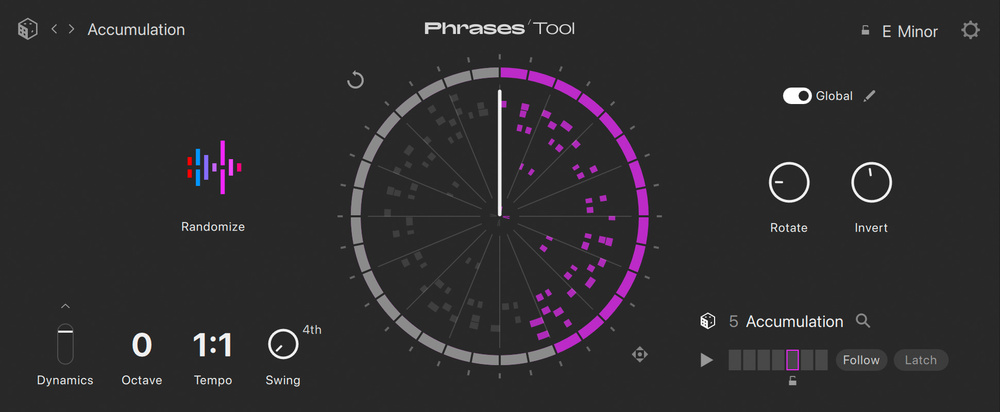Viewport: 1000px width, 412px height.
Task: Click the dice icon in top-left corner
Action: coord(28,30)
